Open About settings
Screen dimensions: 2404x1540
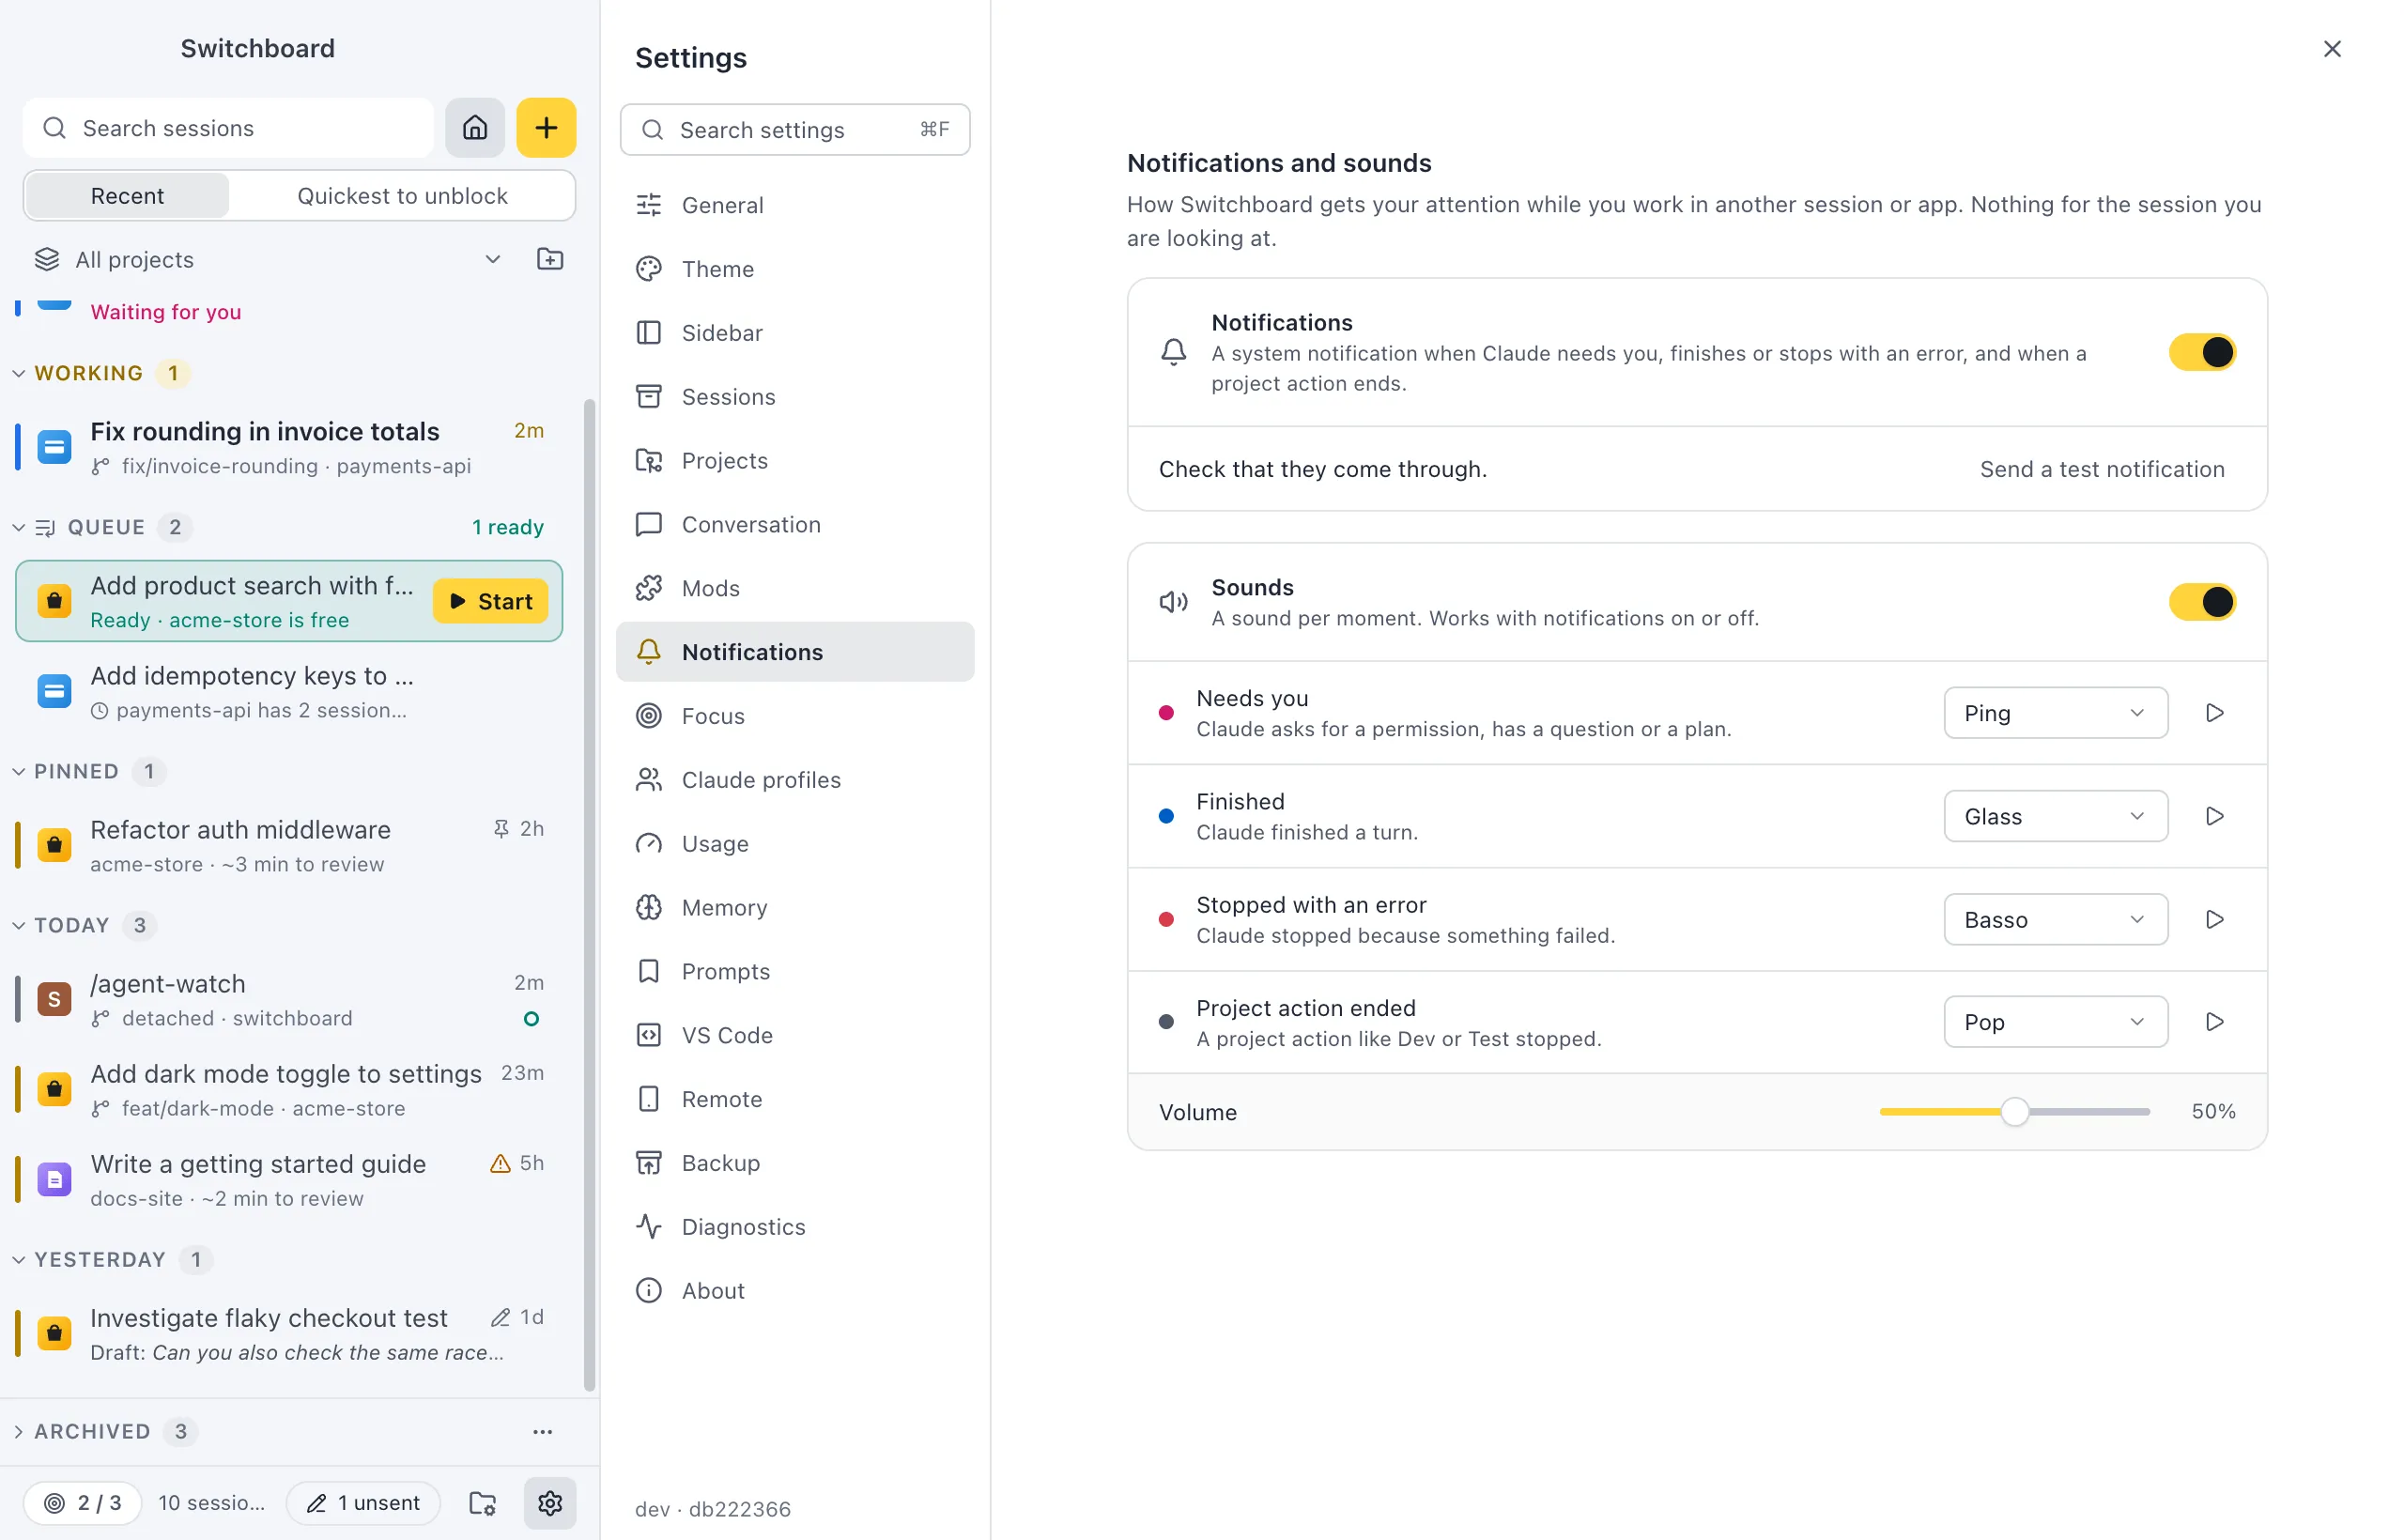coord(795,1291)
